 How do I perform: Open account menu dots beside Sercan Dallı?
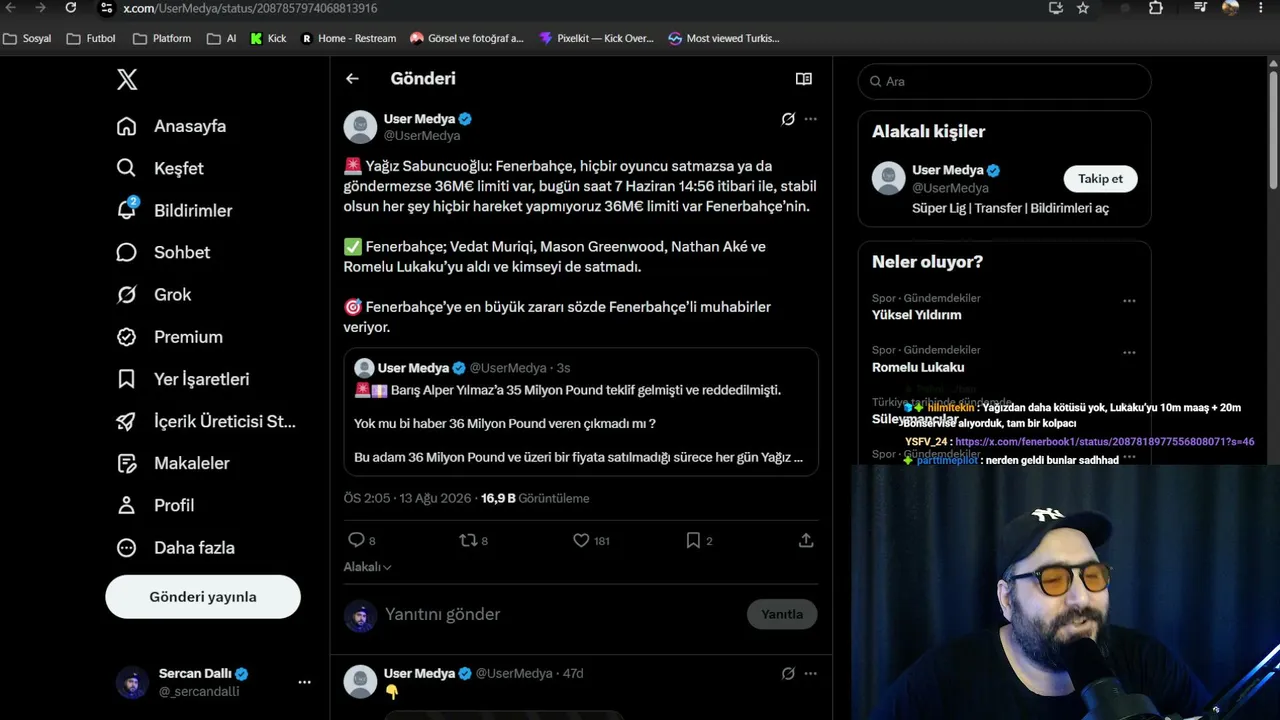coord(304,682)
